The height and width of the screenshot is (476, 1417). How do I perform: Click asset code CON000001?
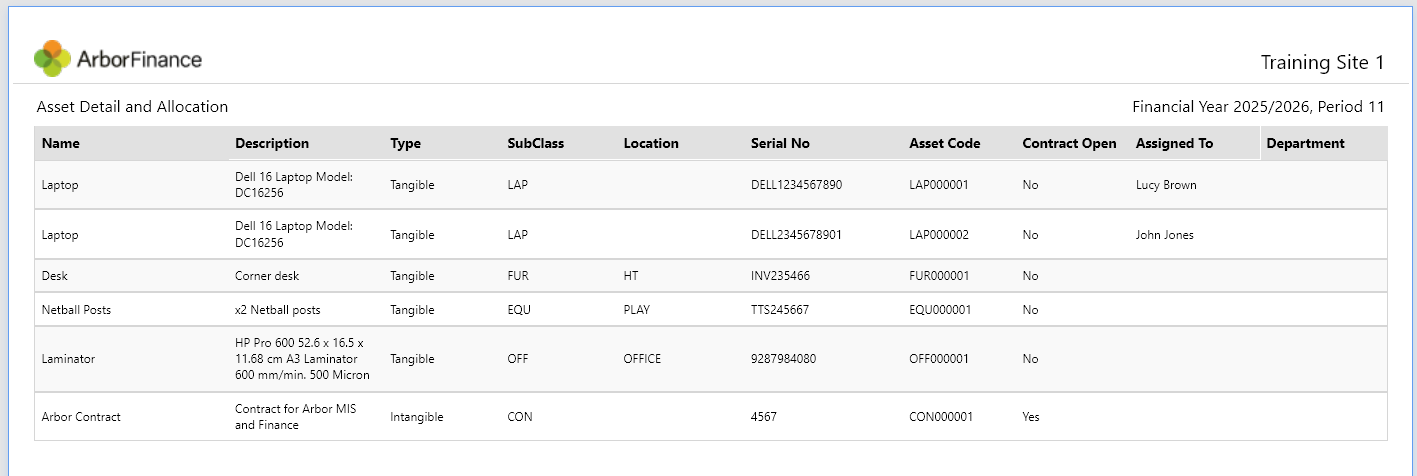pos(941,417)
